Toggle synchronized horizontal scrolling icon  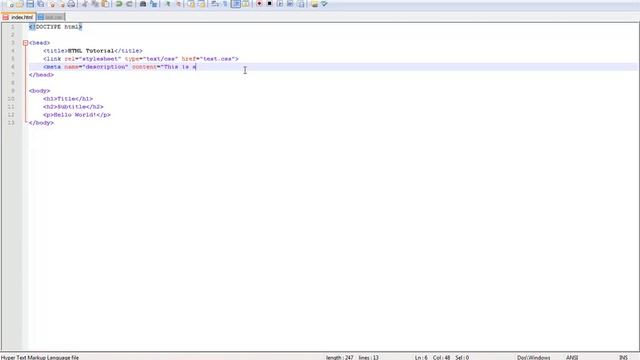pos(202,4)
